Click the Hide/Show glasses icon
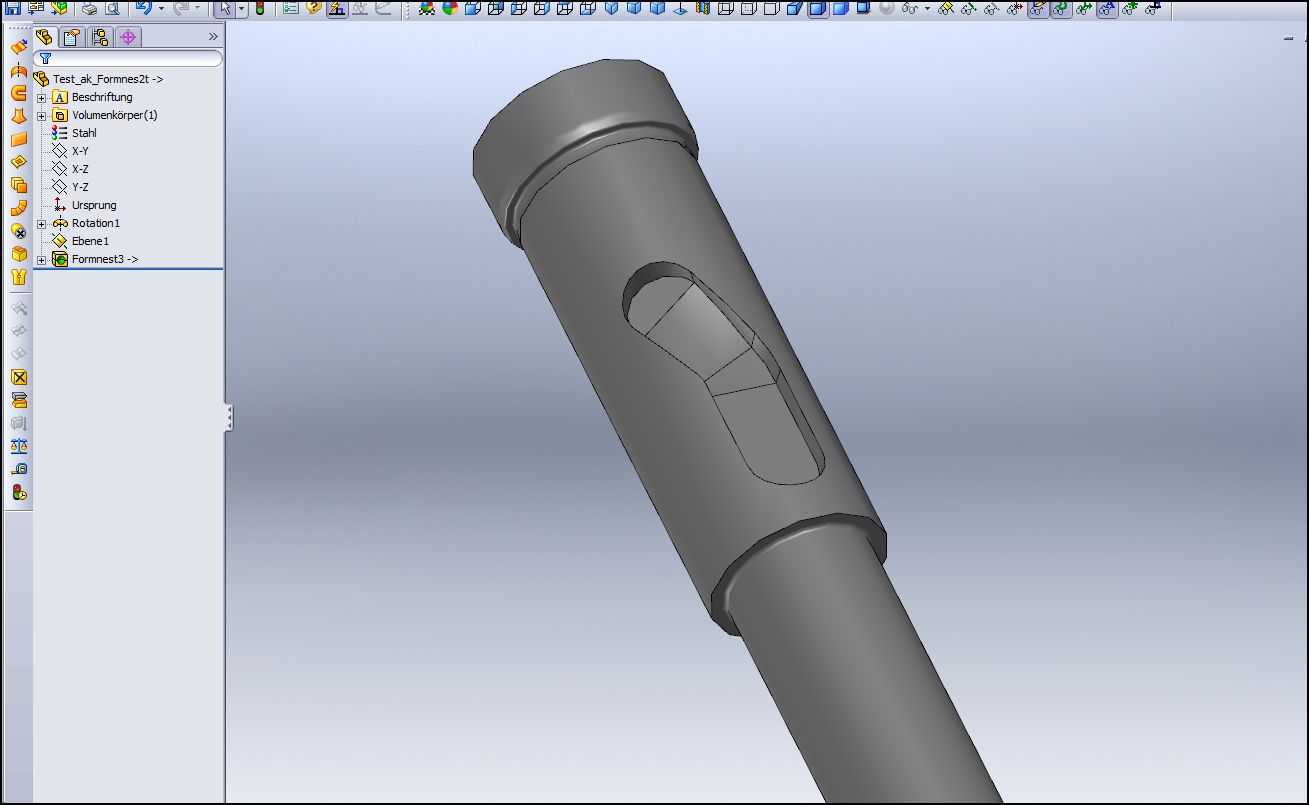Screen dimensions: 1309x805 tap(910, 8)
